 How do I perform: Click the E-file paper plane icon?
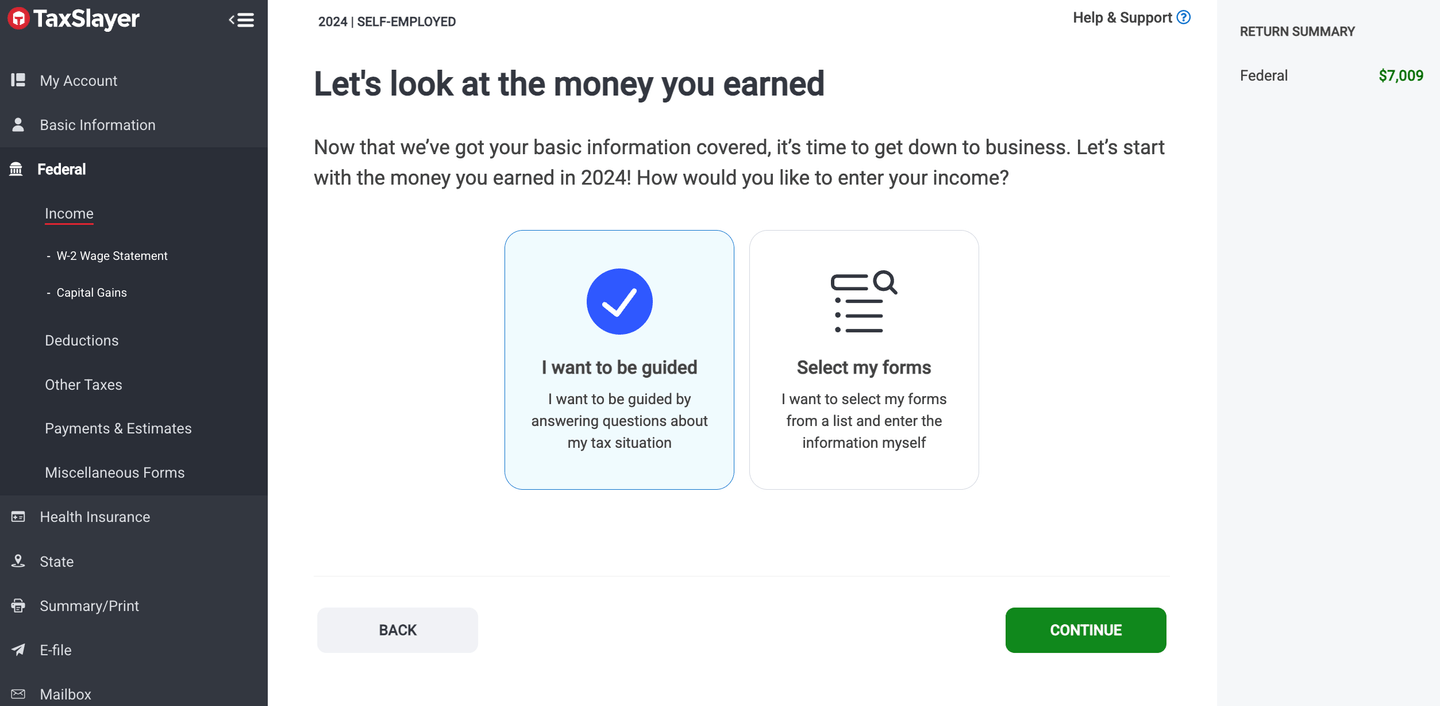point(18,650)
